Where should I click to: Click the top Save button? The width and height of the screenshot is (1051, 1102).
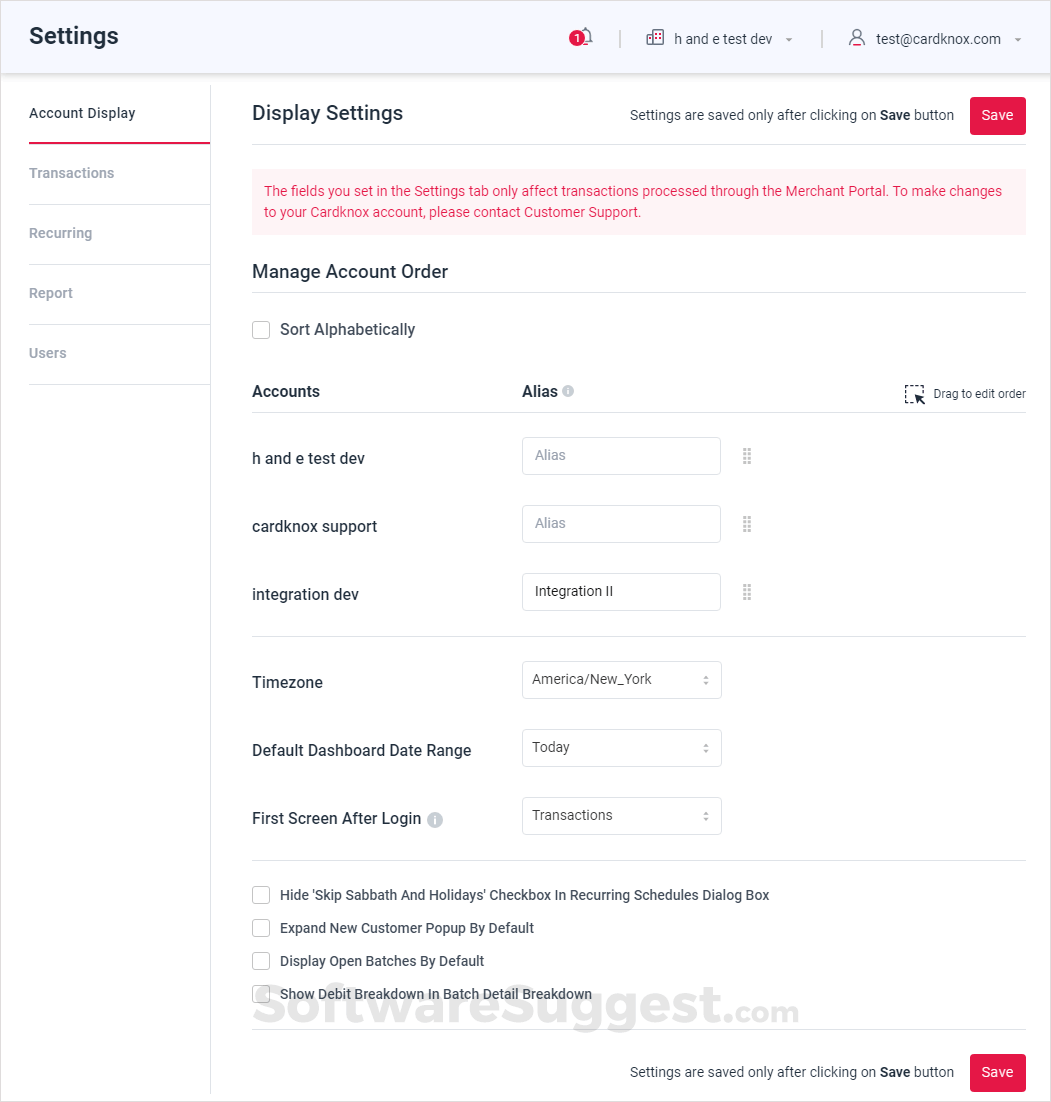(x=997, y=115)
